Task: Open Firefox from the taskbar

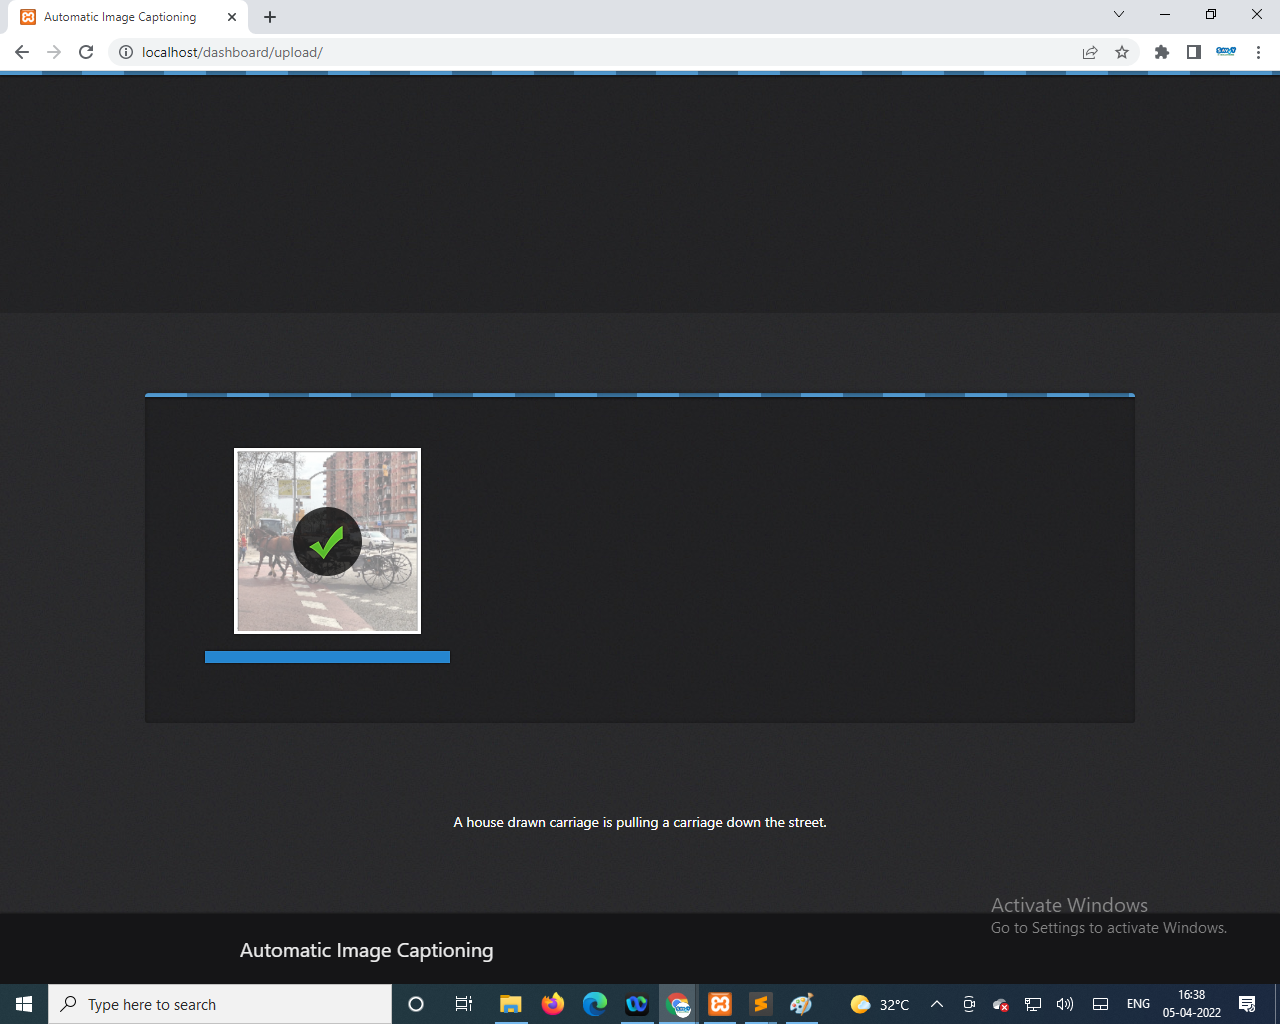Action: 553,1004
